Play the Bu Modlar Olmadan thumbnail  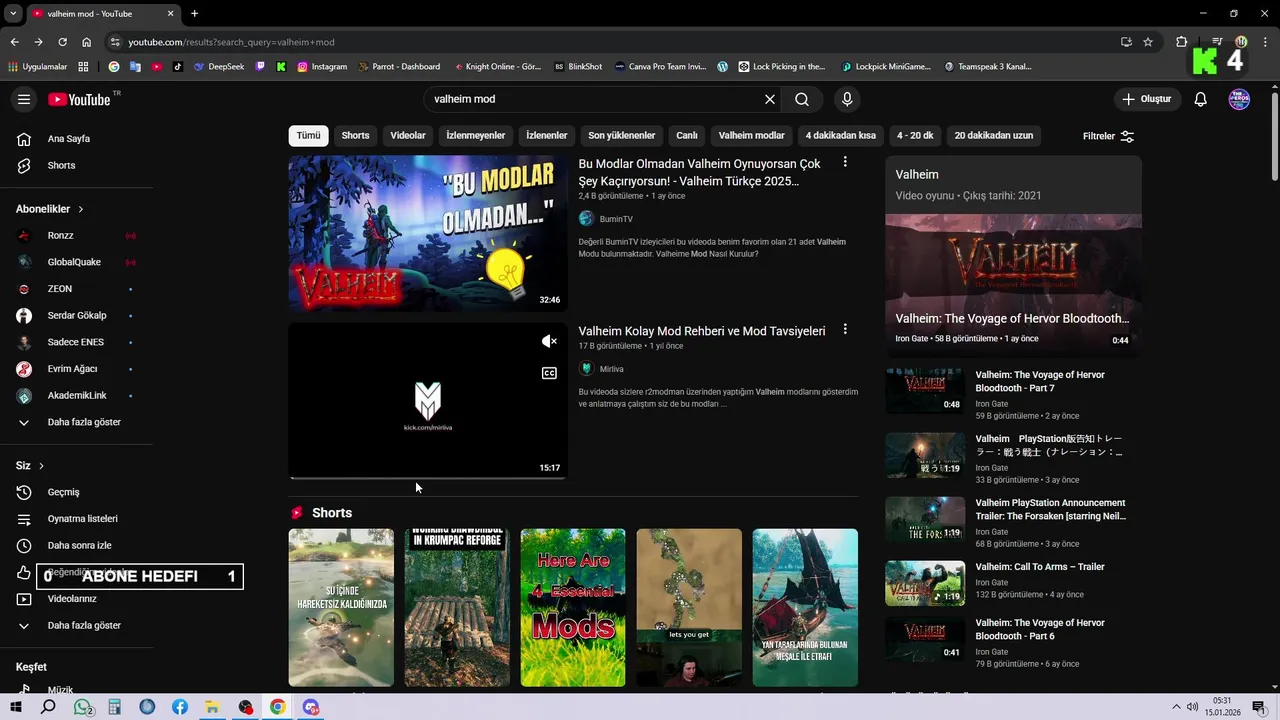tap(428, 233)
